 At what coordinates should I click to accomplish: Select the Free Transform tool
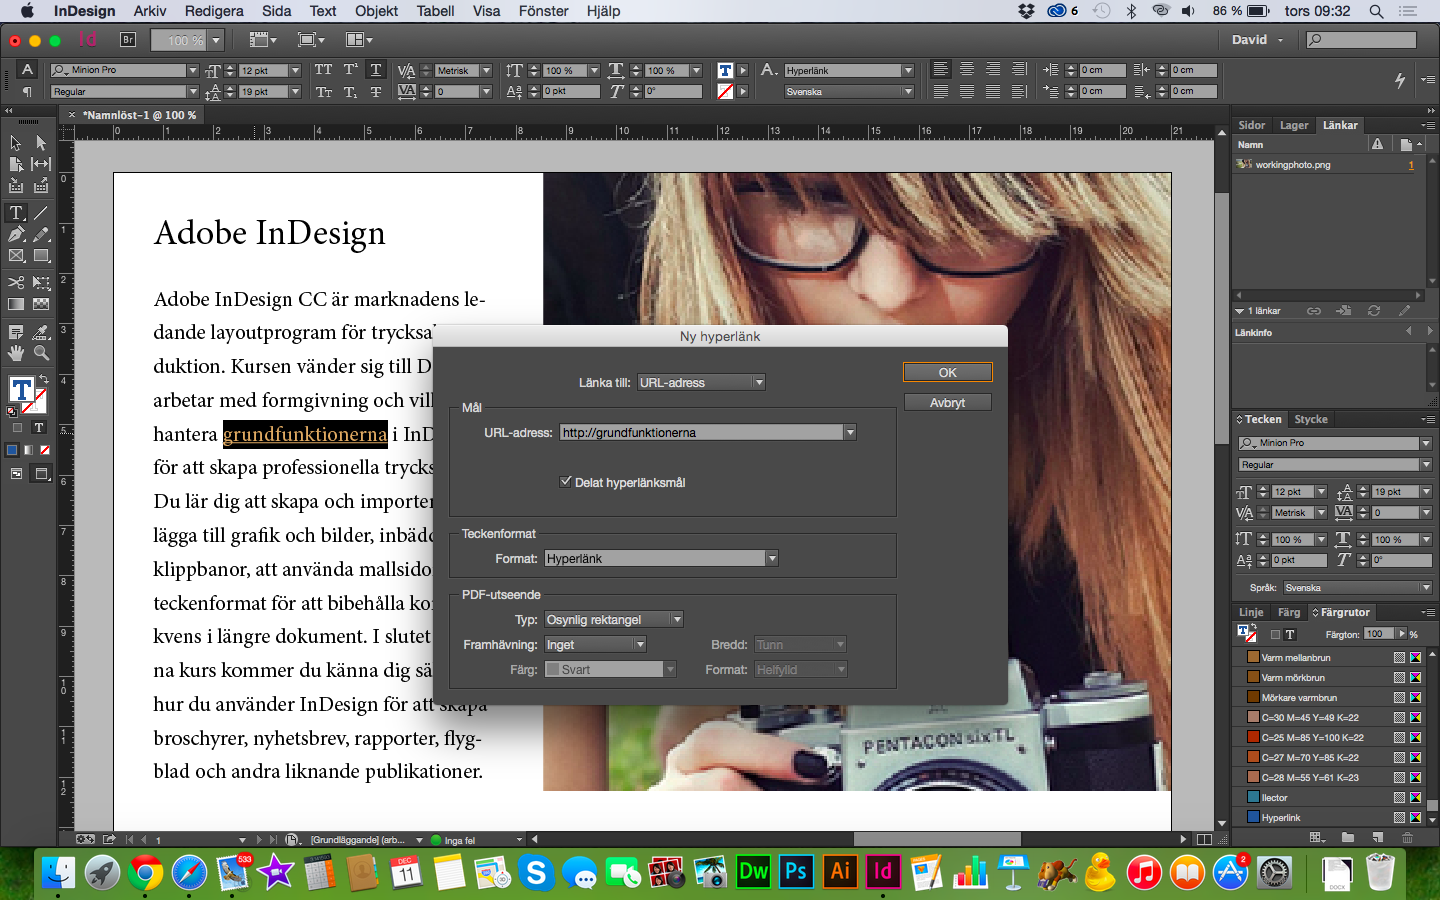click(x=41, y=283)
